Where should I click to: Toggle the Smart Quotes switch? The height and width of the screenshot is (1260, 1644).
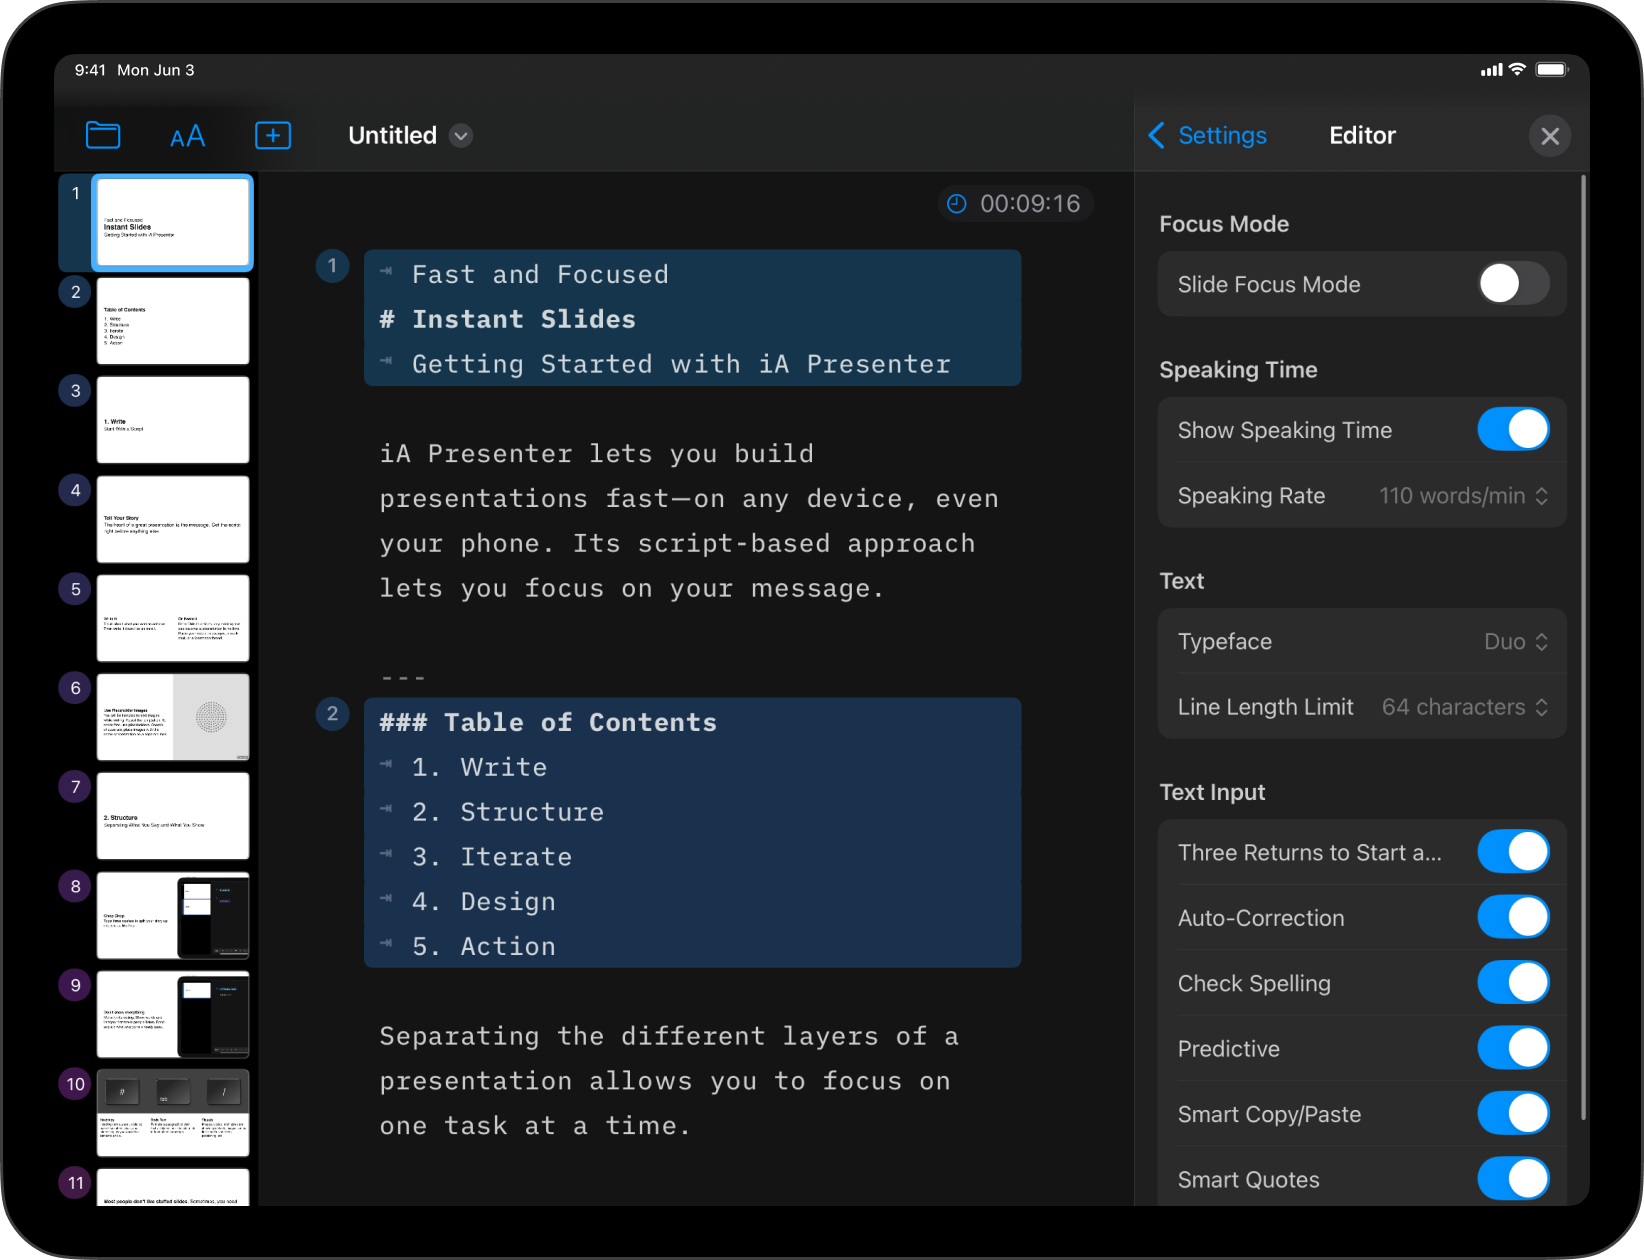1513,1179
